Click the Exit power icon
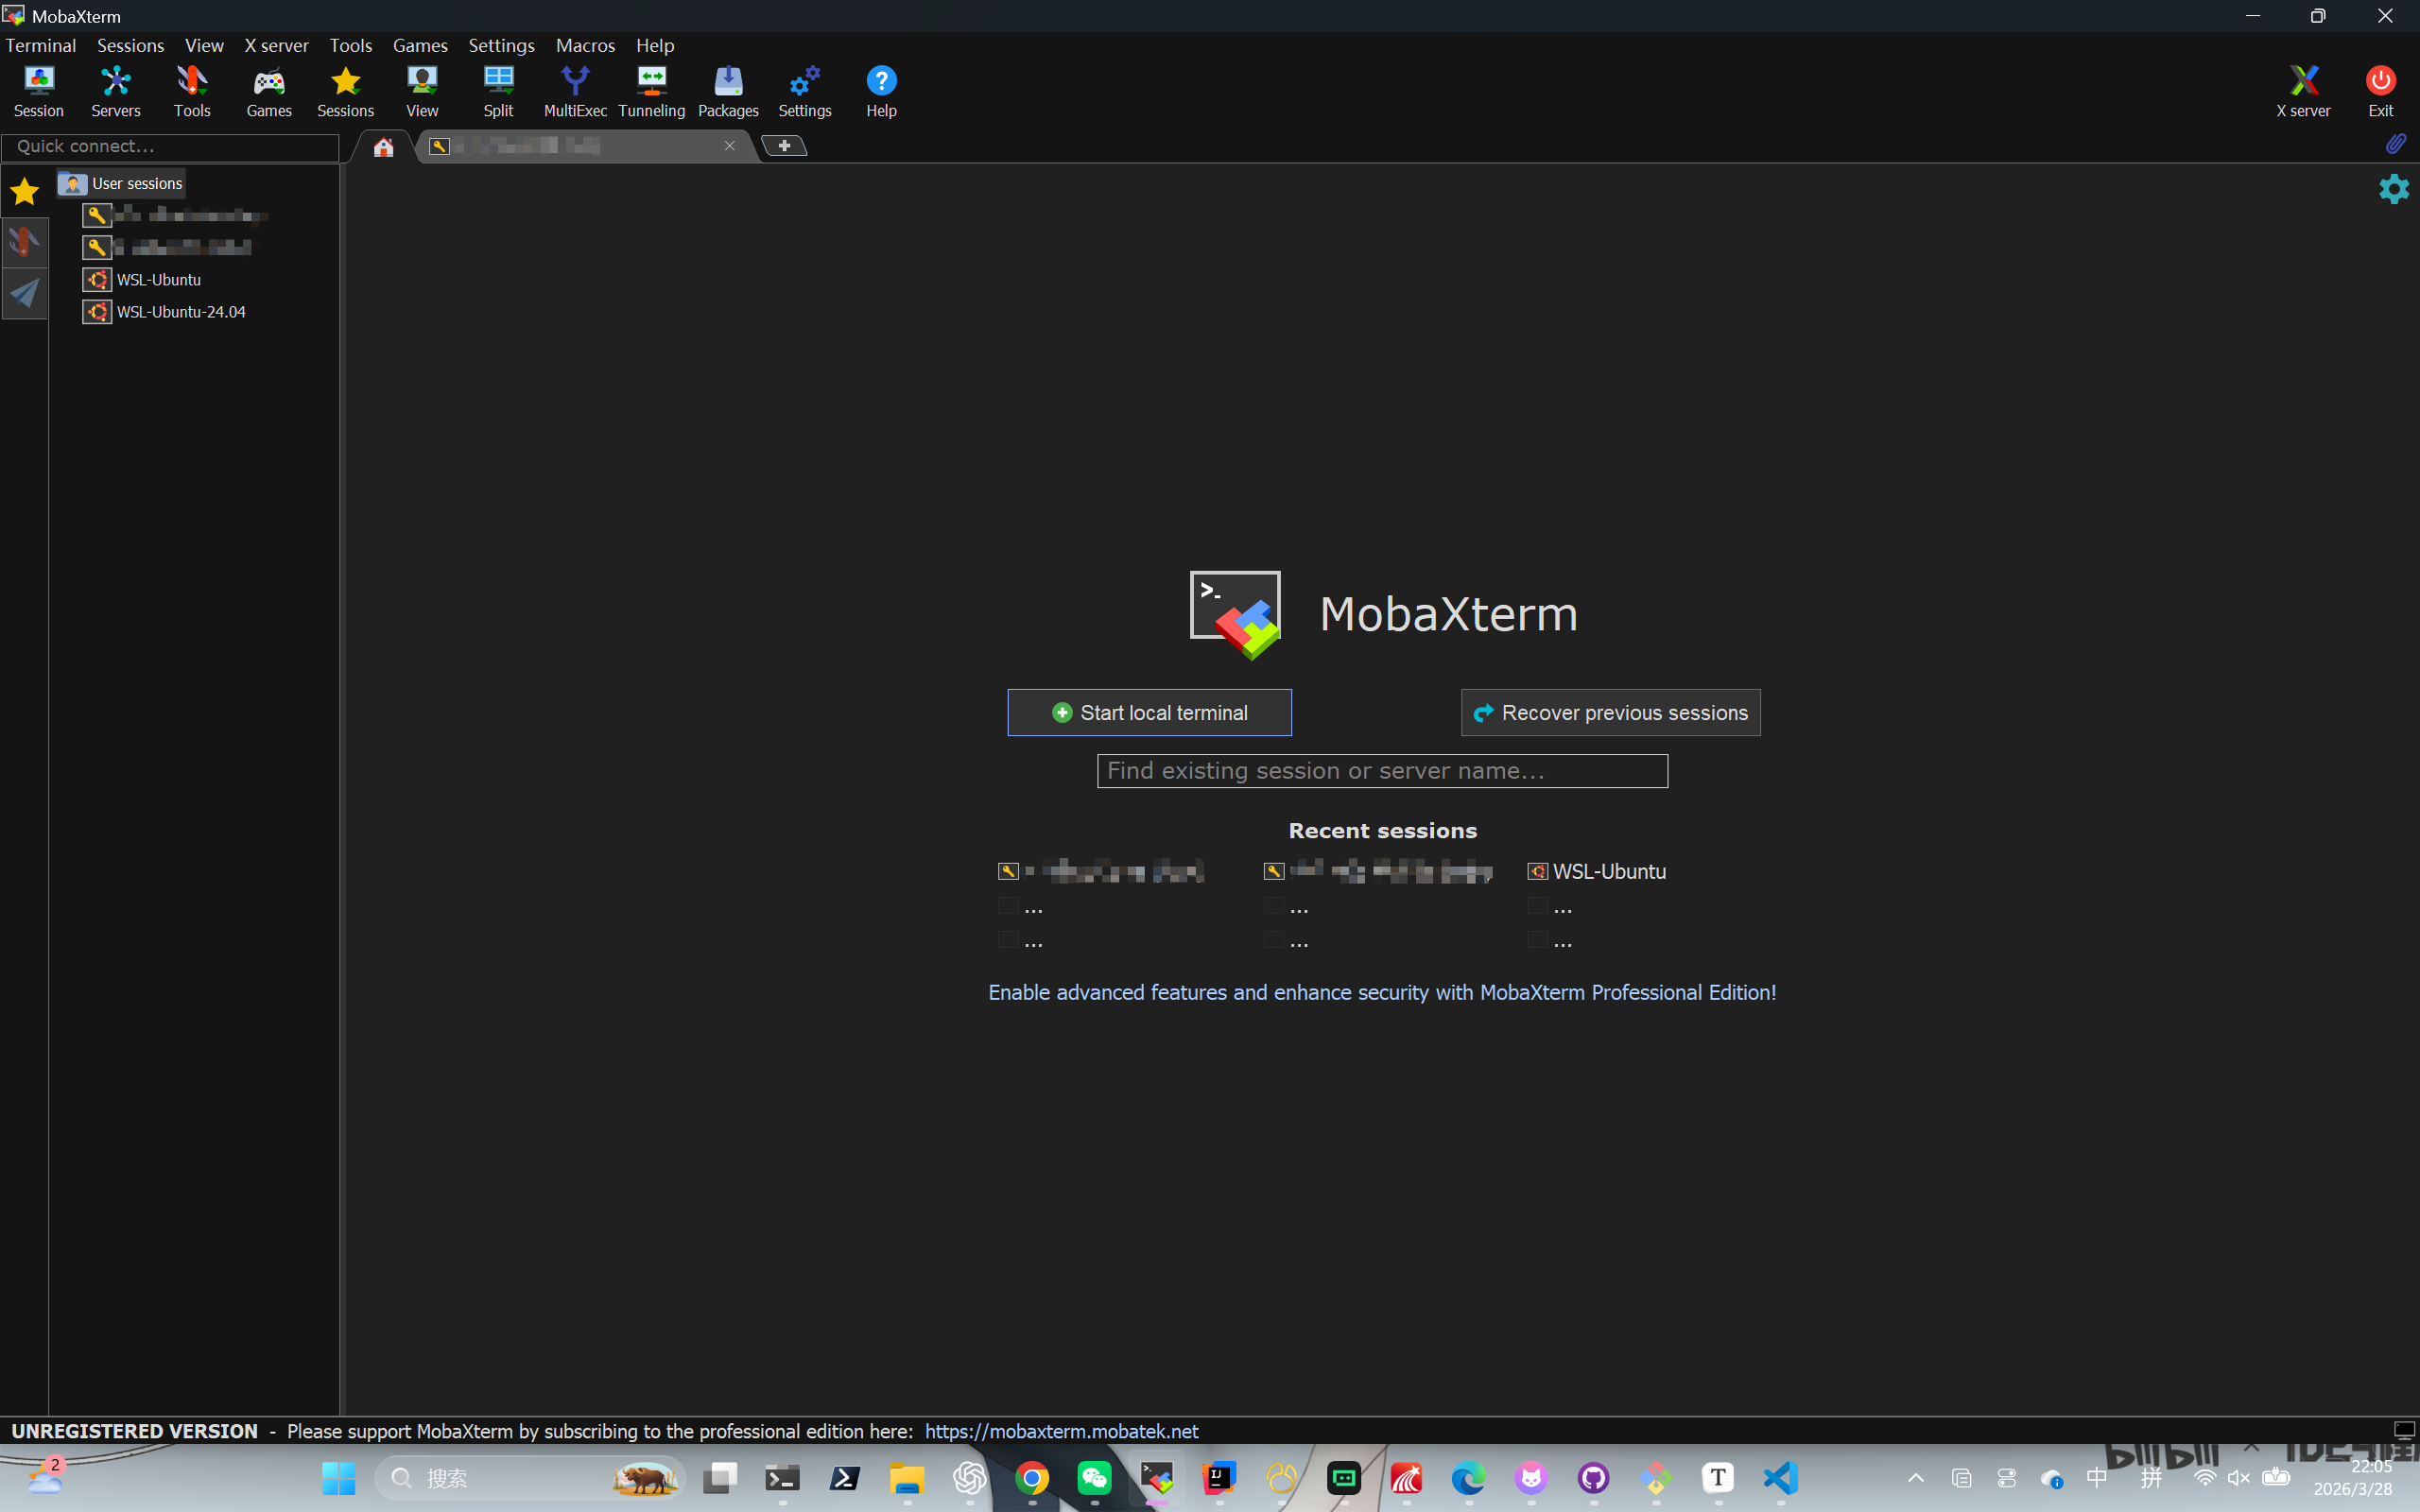This screenshot has height=1512, width=2420. click(x=2380, y=90)
